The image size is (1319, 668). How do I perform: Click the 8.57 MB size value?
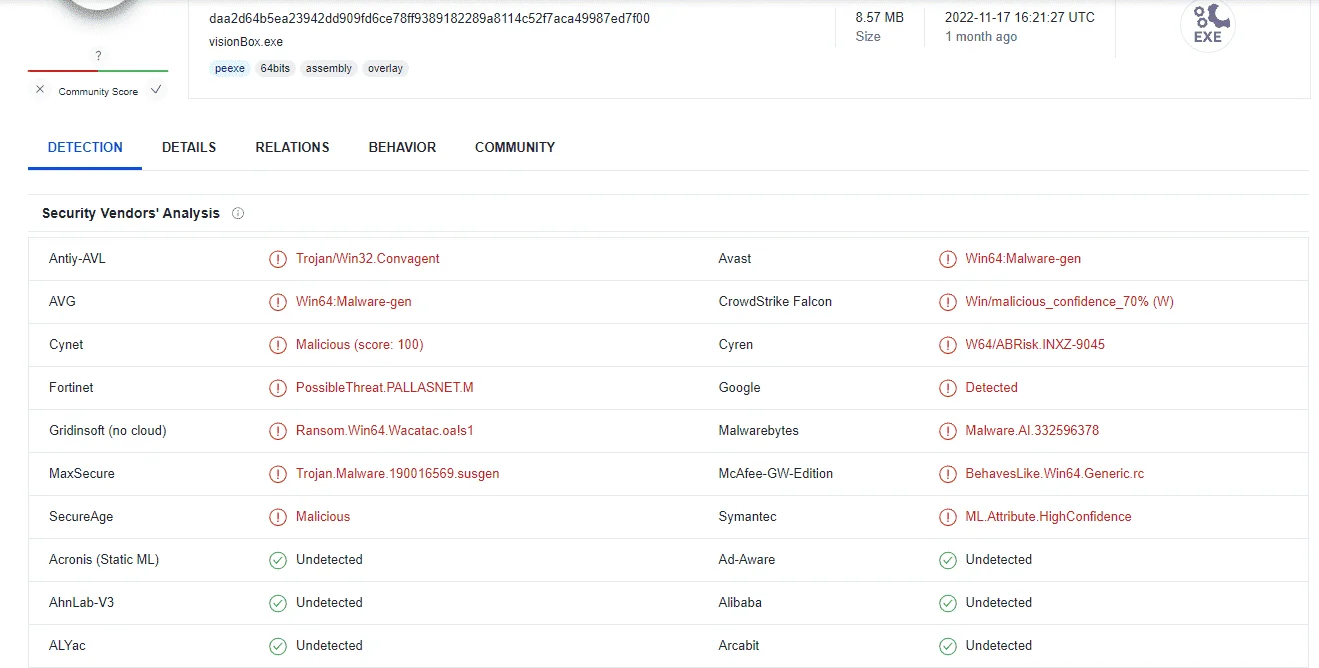pyautogui.click(x=879, y=17)
